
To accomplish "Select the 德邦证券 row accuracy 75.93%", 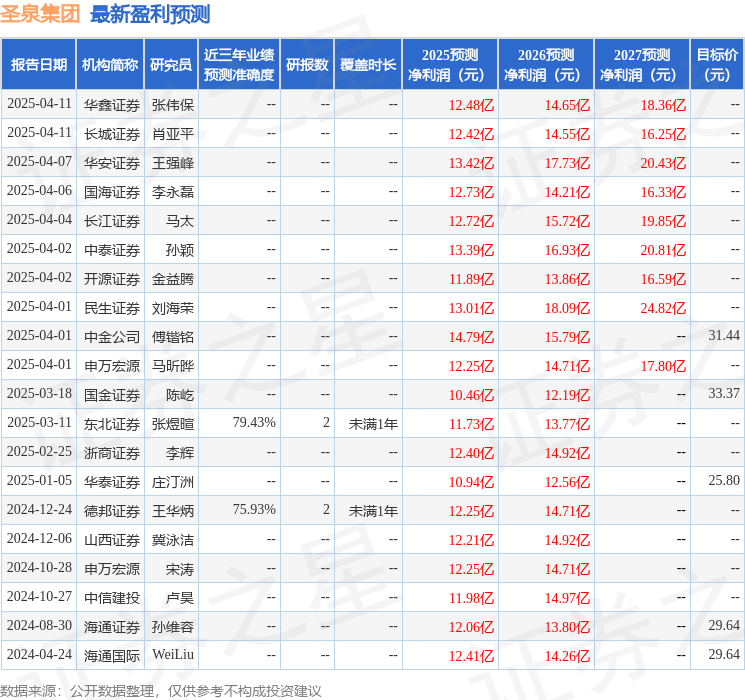I will pyautogui.click(x=254, y=509).
